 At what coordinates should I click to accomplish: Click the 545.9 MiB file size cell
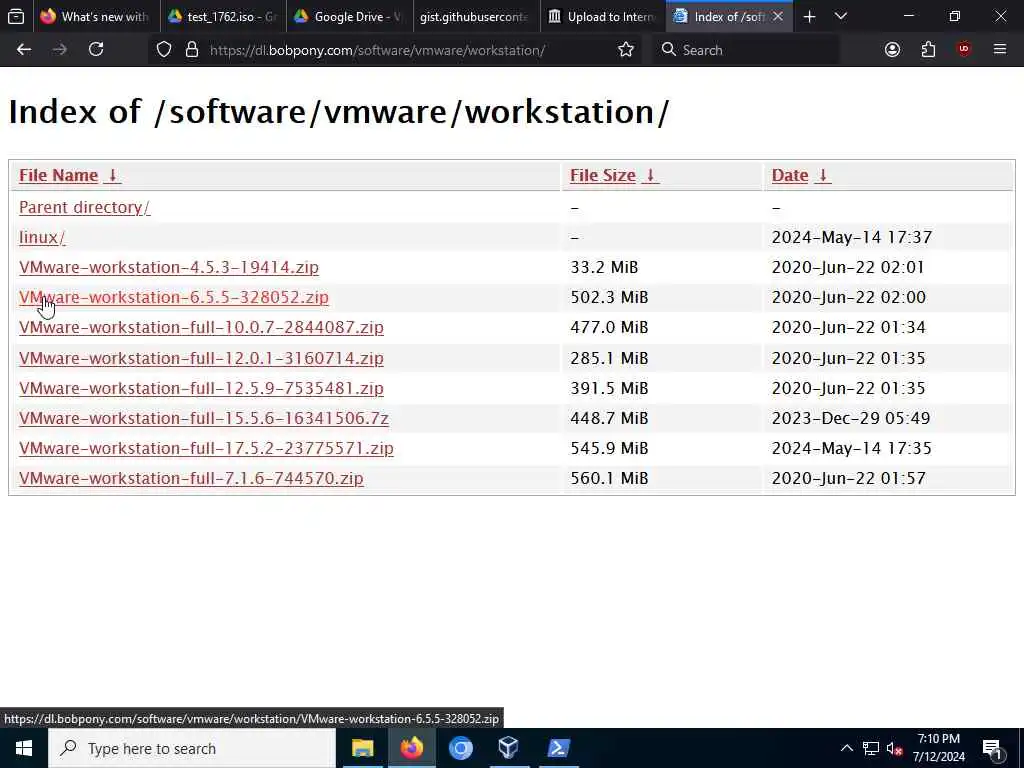click(609, 448)
